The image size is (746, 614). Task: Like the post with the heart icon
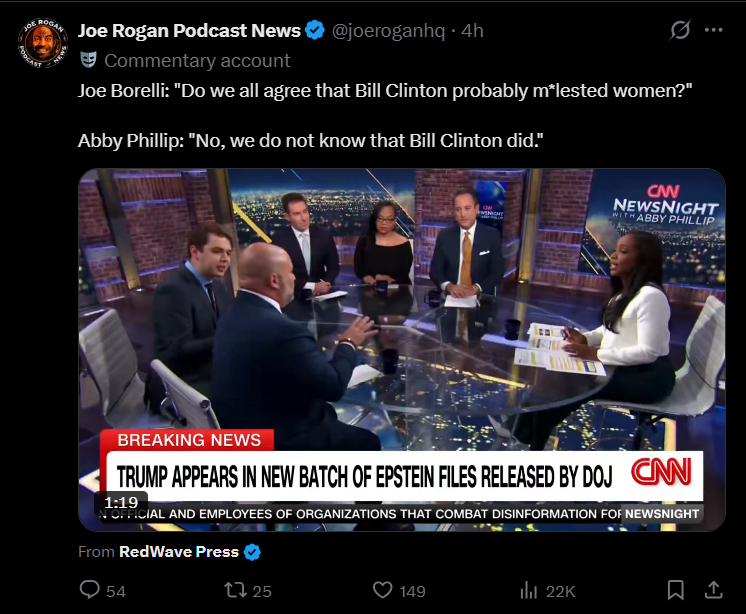click(x=383, y=590)
